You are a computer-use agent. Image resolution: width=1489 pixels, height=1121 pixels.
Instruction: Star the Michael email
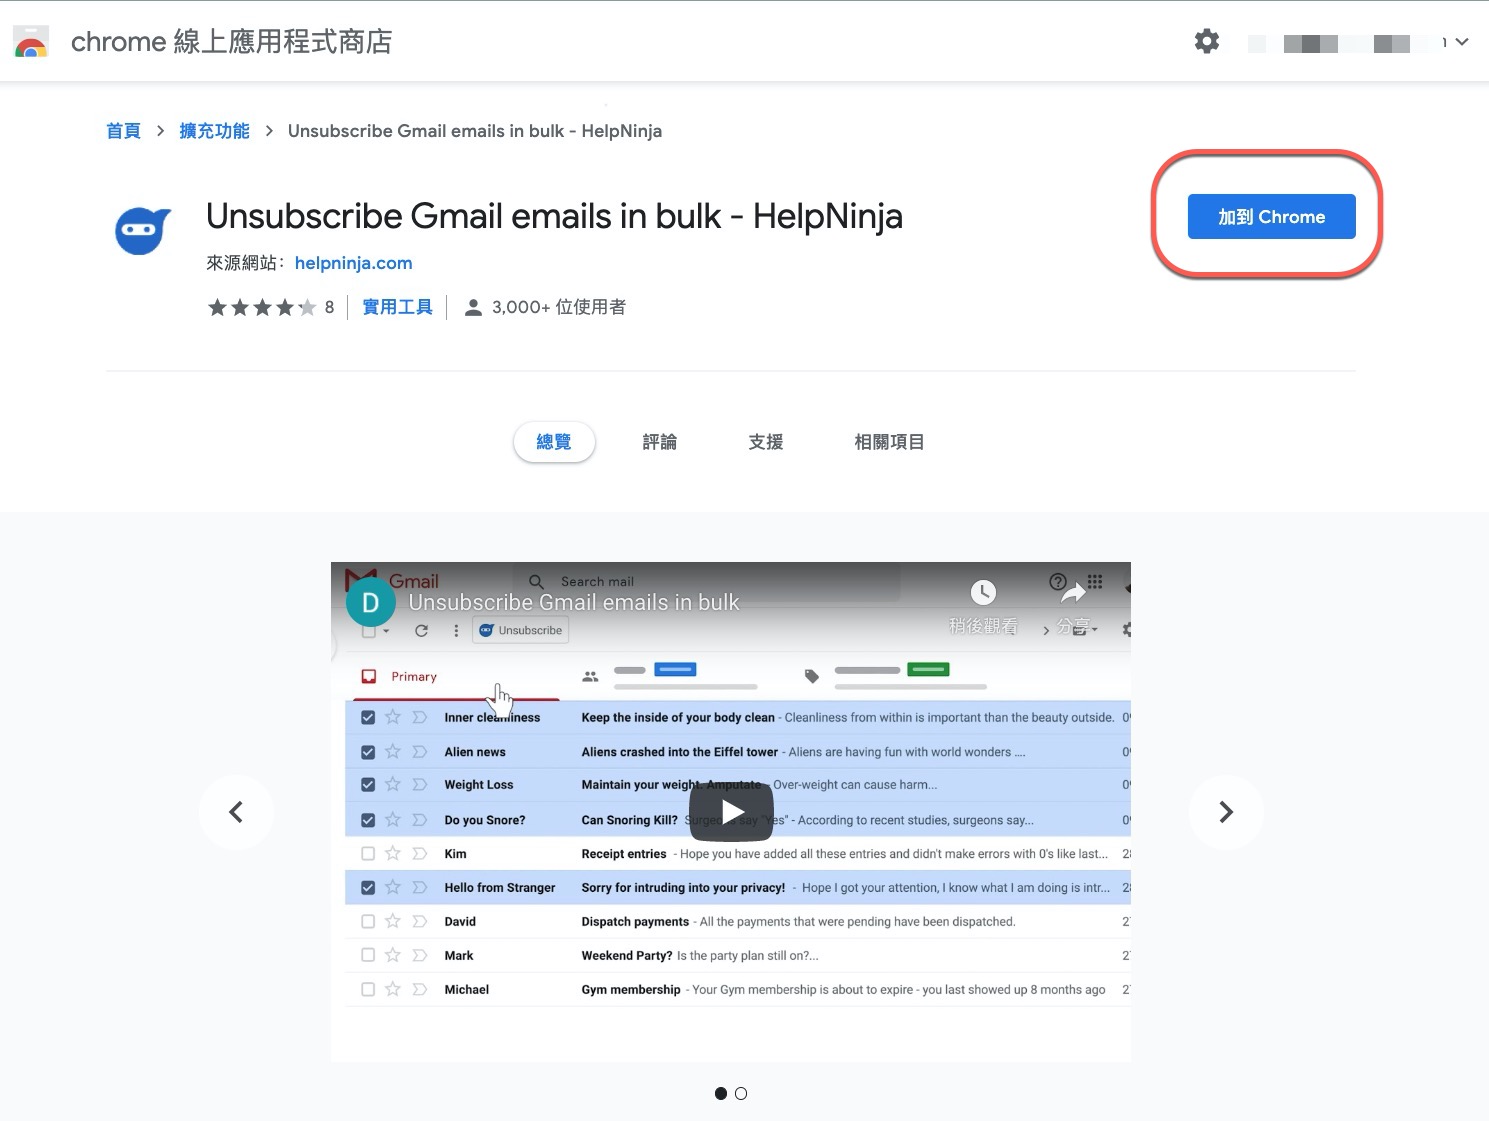click(x=393, y=989)
